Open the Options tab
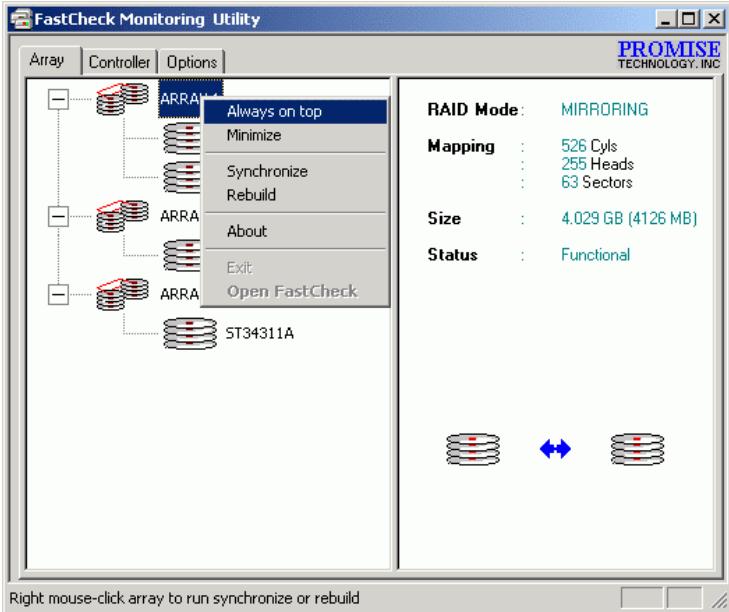The image size is (729, 612). point(192,62)
